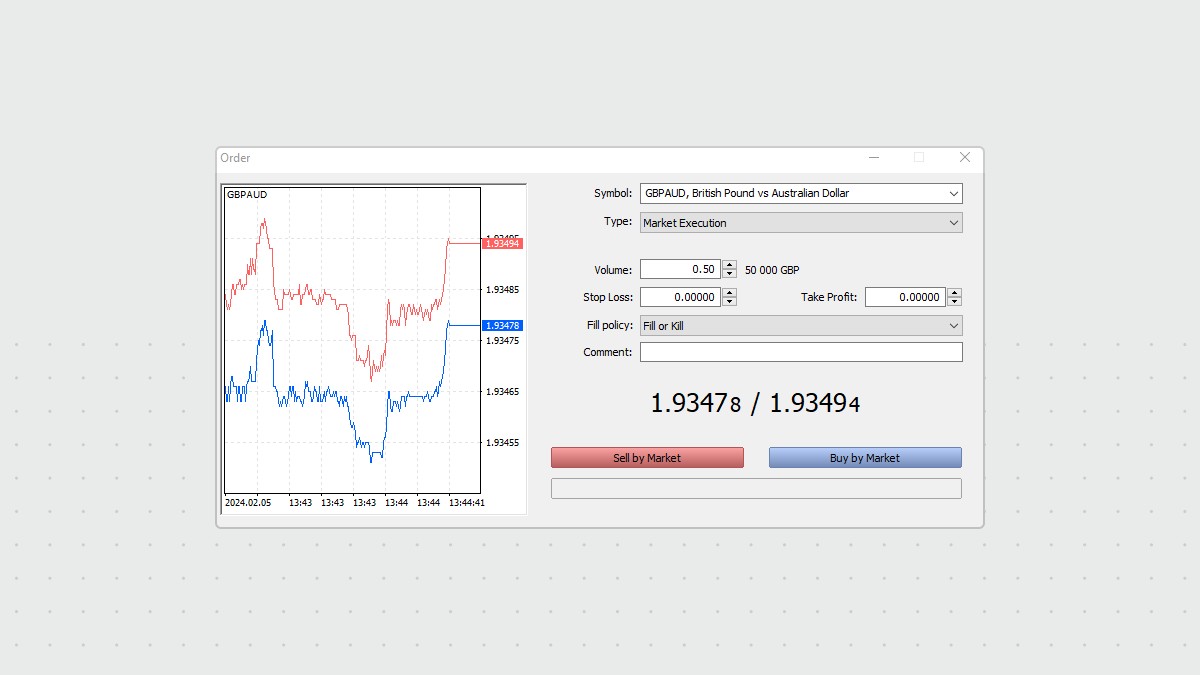1200x675 pixels.
Task: Decrement Take Profit with the down arrow
Action: pyautogui.click(x=955, y=301)
